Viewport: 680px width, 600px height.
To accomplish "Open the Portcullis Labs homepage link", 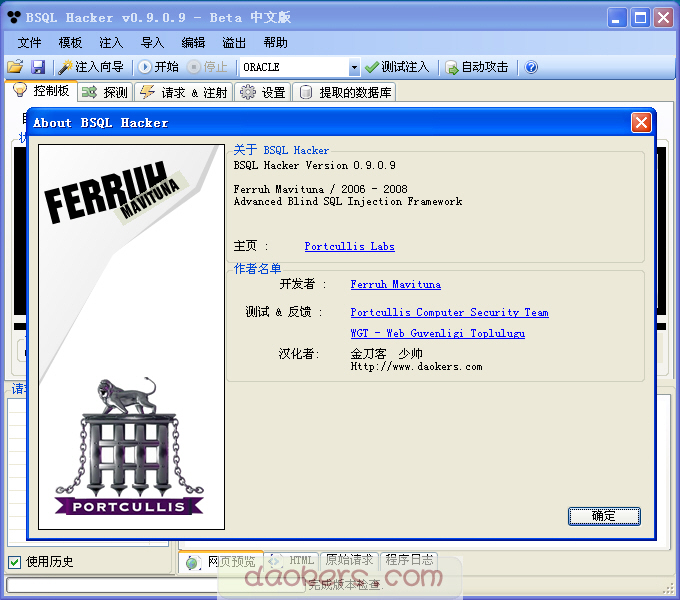I will [x=349, y=246].
